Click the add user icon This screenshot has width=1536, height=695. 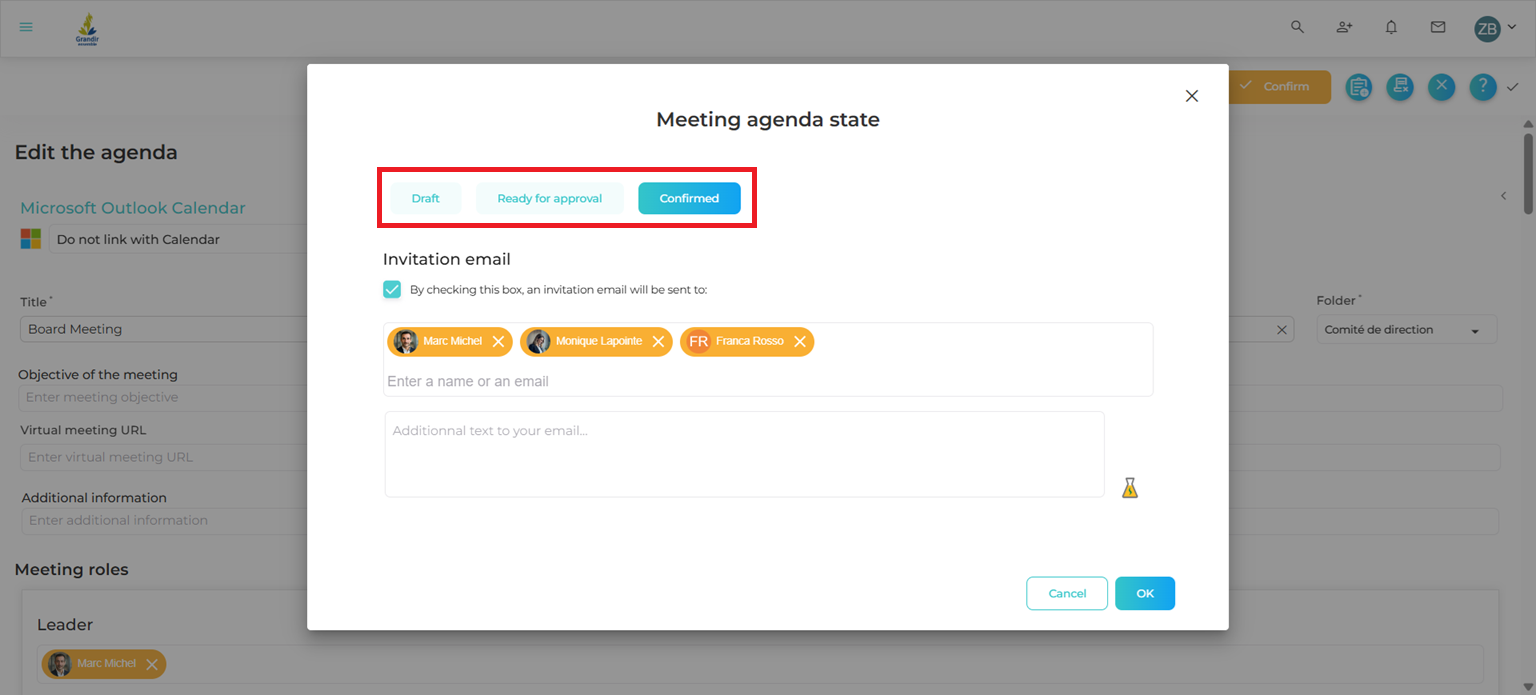click(x=1344, y=27)
